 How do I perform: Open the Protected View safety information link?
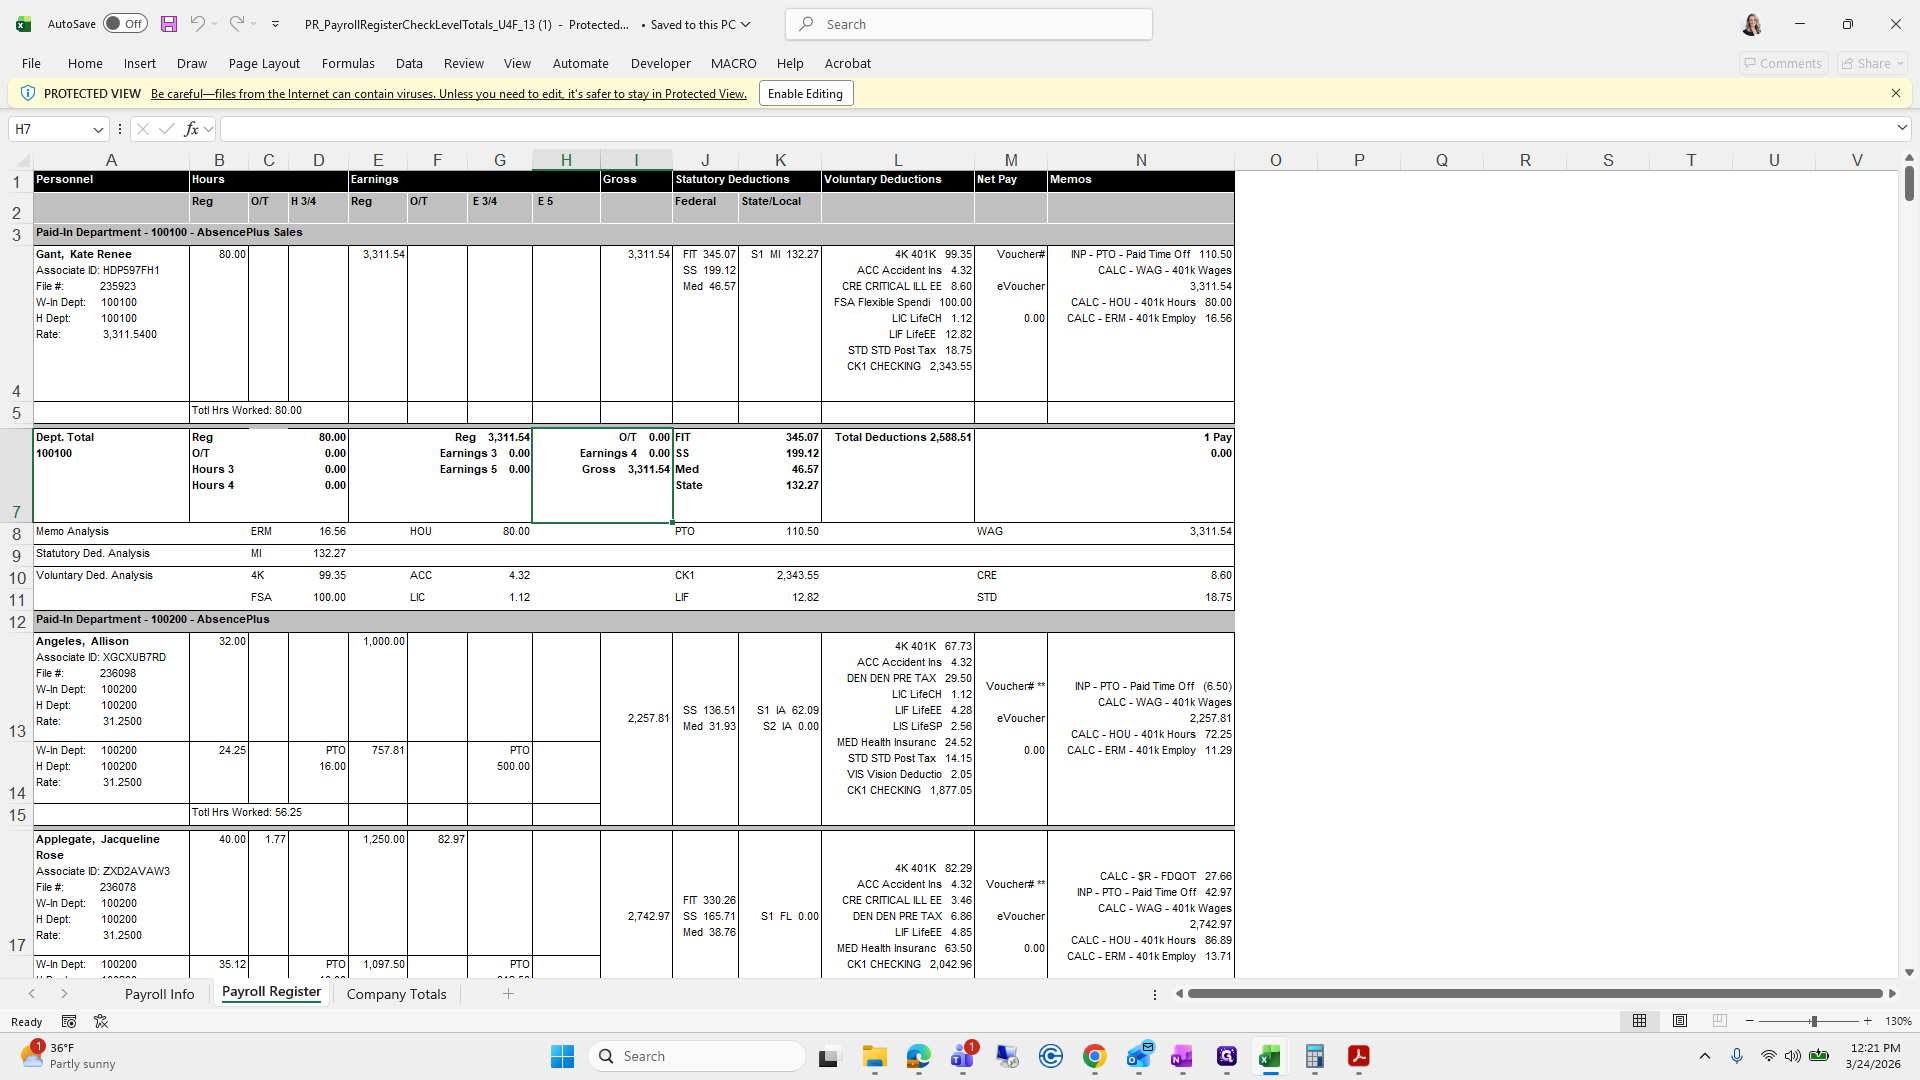coord(448,93)
